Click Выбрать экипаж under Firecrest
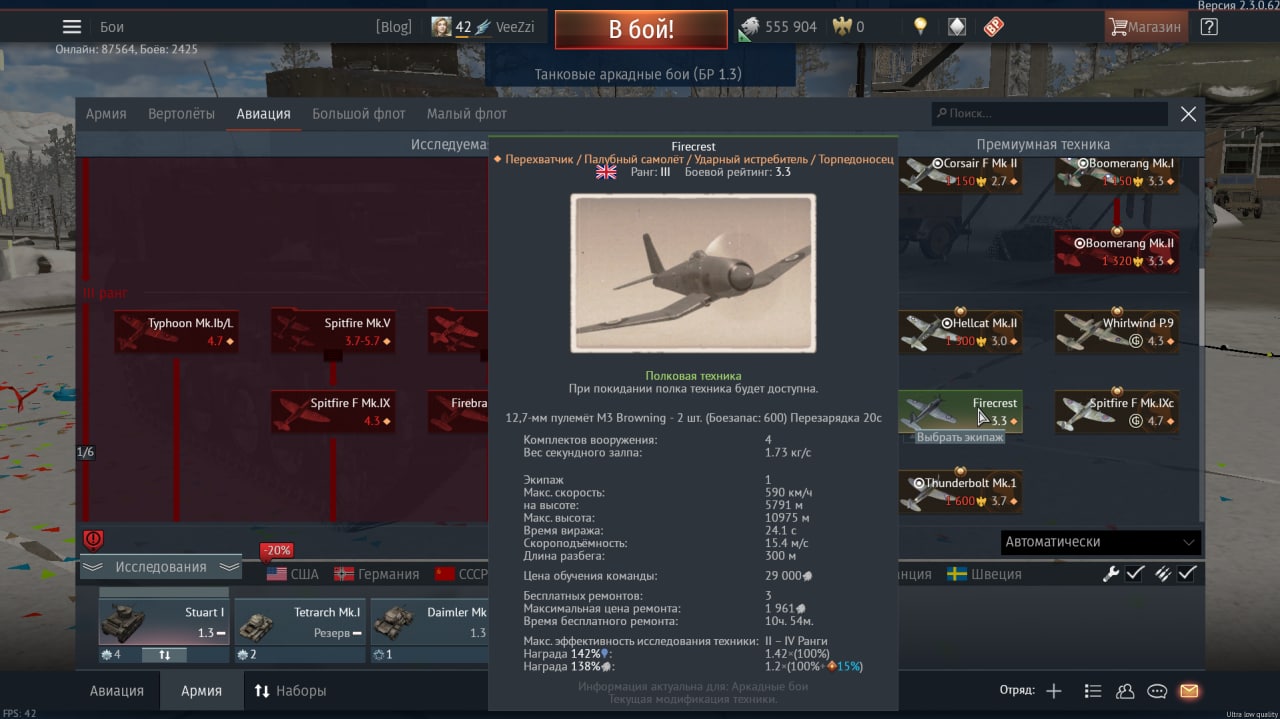 [960, 437]
